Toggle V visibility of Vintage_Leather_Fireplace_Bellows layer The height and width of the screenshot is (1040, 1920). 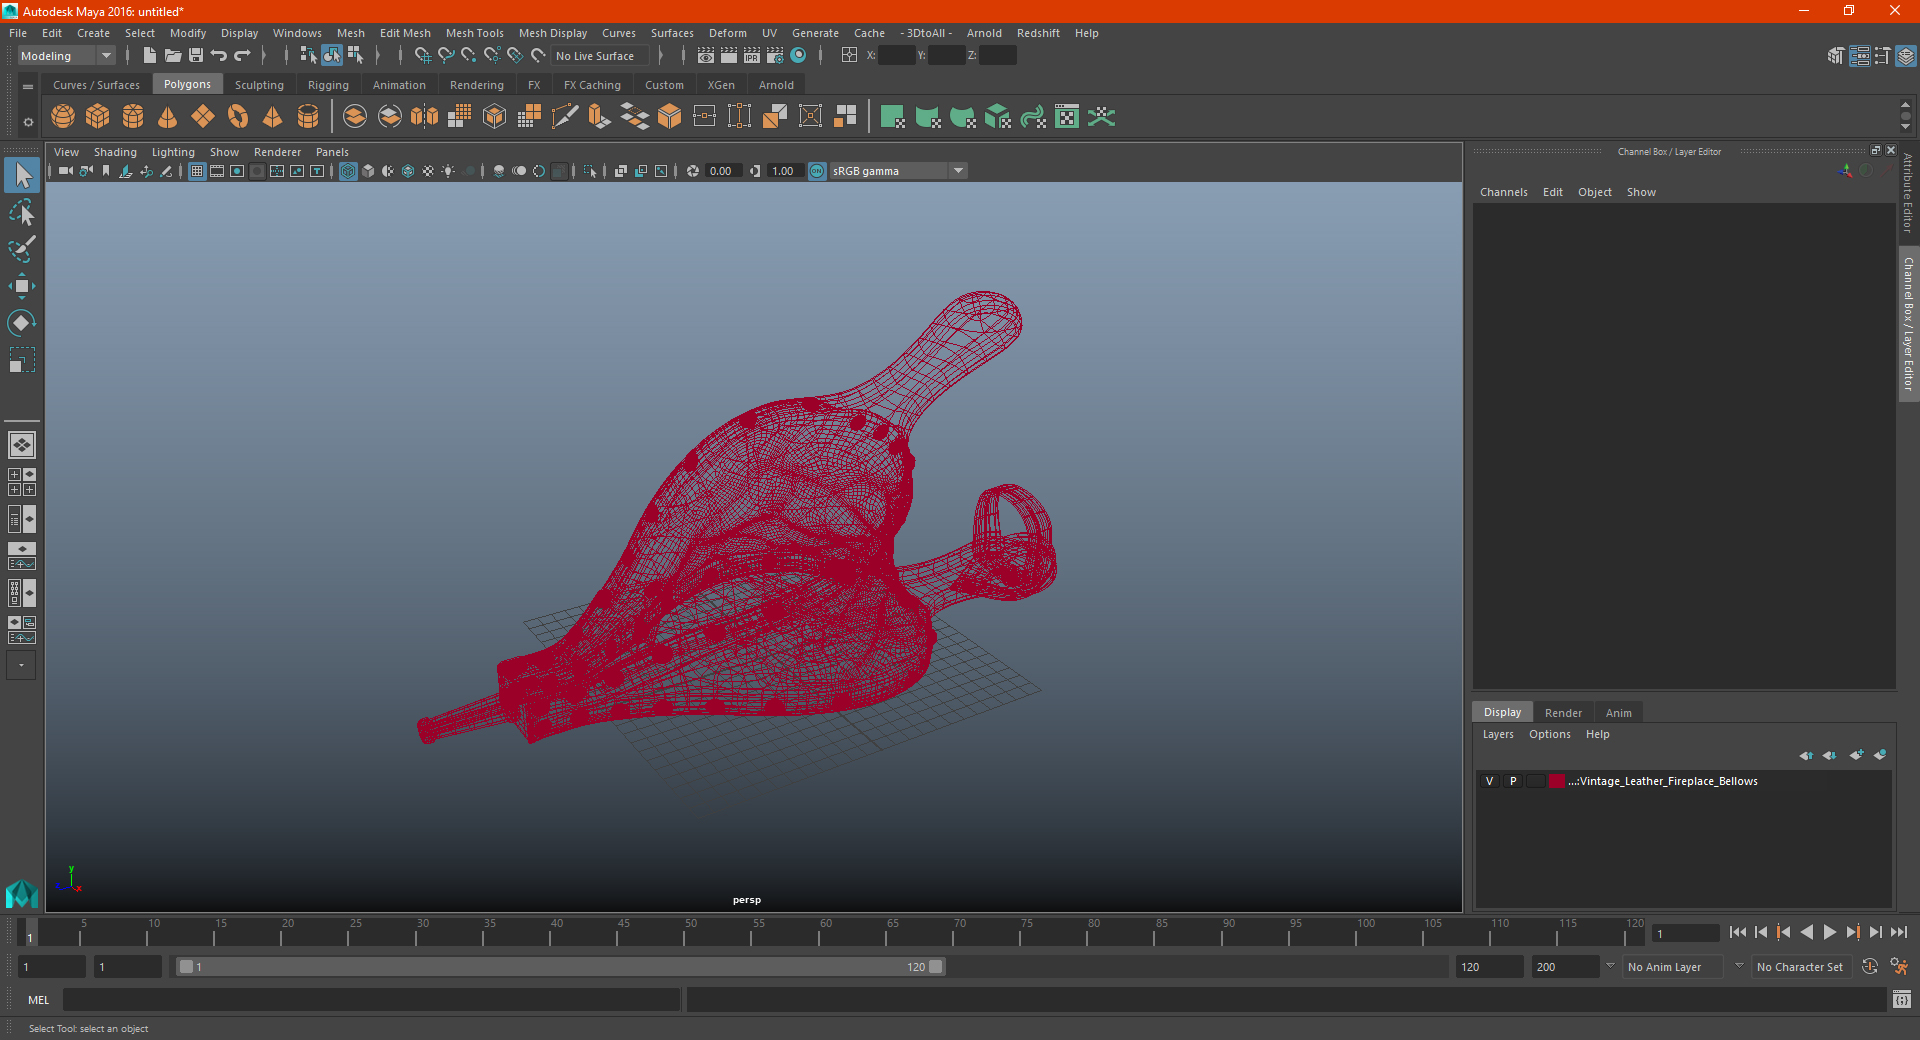(x=1489, y=781)
